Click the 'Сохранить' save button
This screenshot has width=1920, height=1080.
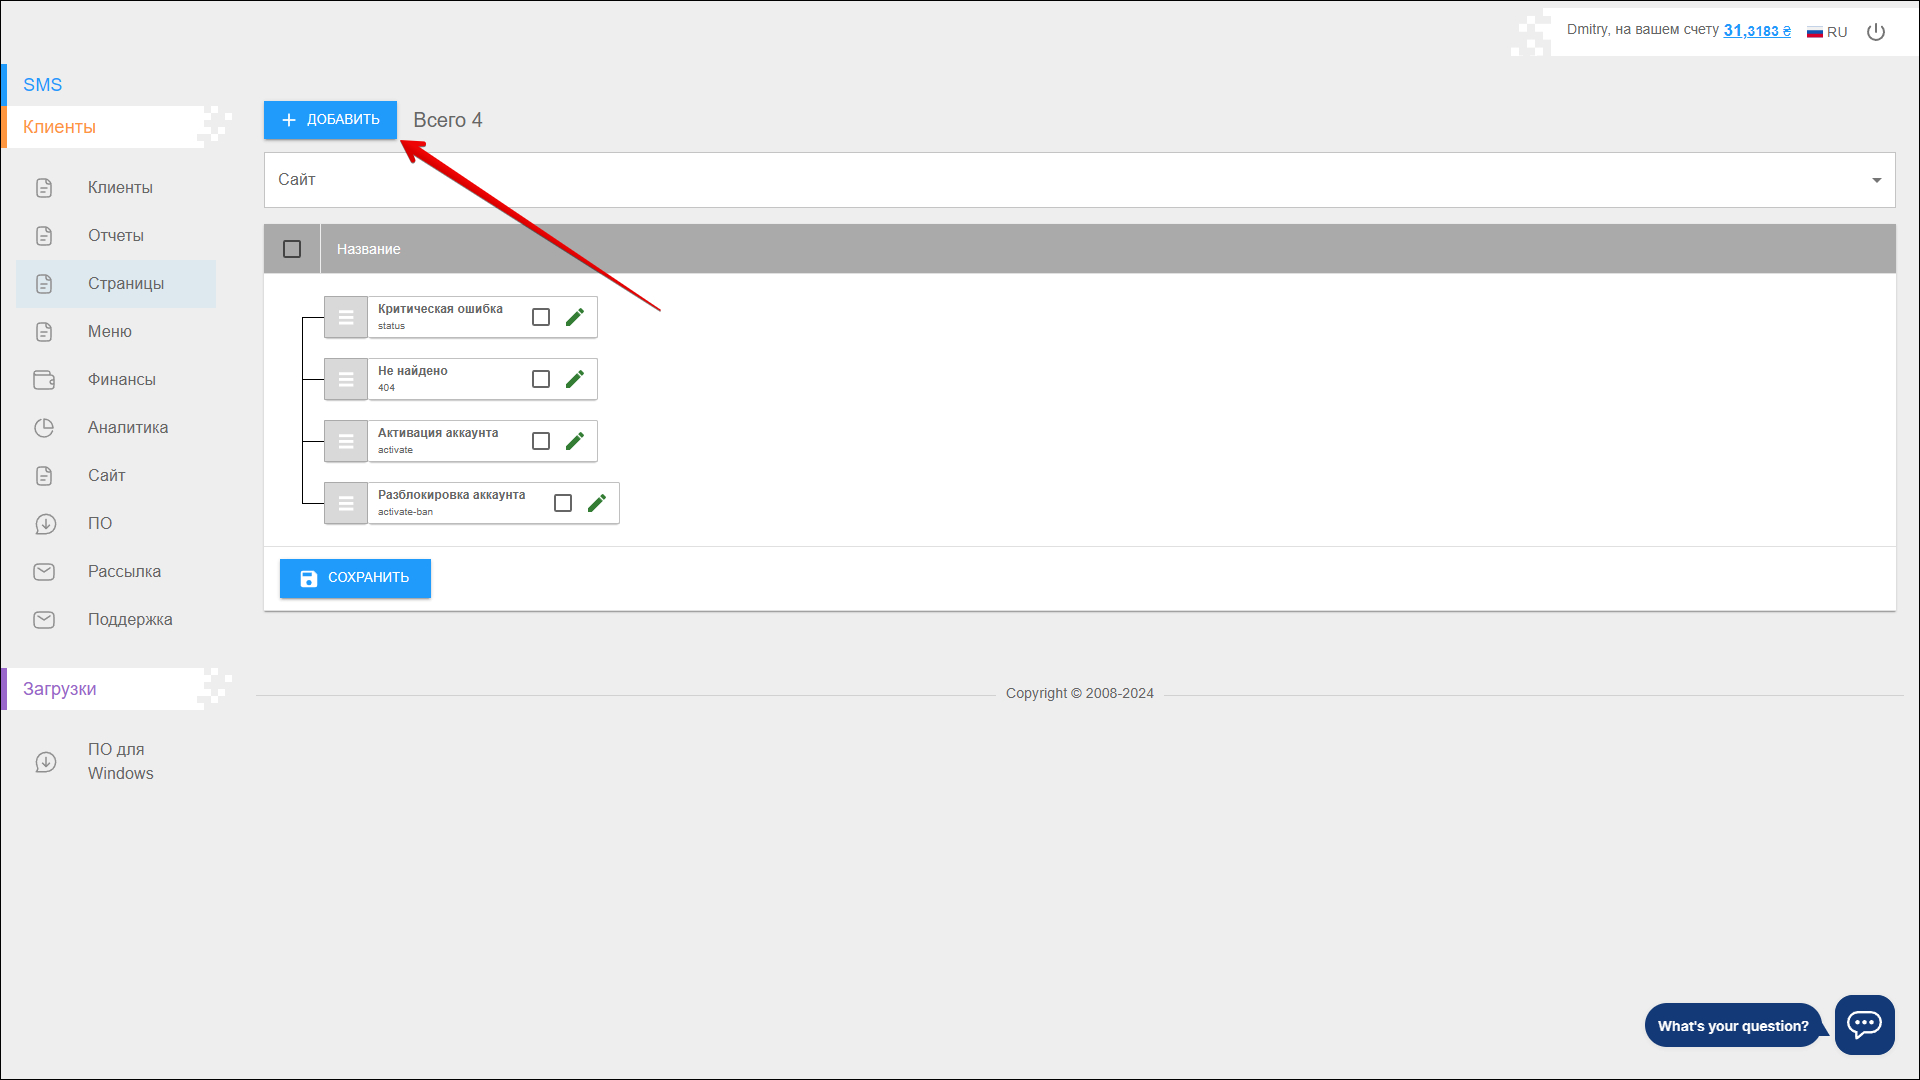[355, 578]
